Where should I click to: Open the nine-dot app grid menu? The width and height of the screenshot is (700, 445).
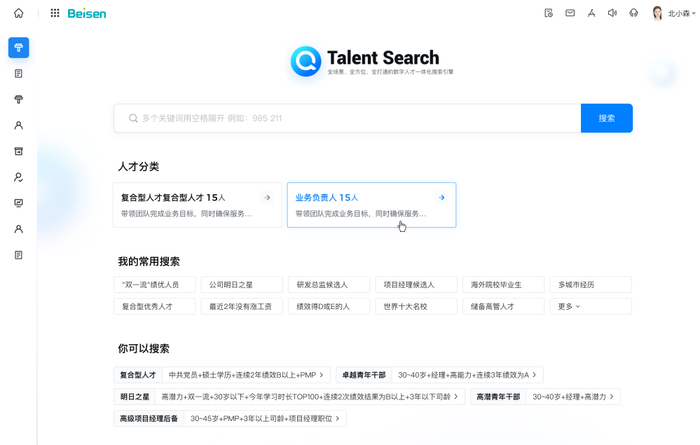click(55, 13)
